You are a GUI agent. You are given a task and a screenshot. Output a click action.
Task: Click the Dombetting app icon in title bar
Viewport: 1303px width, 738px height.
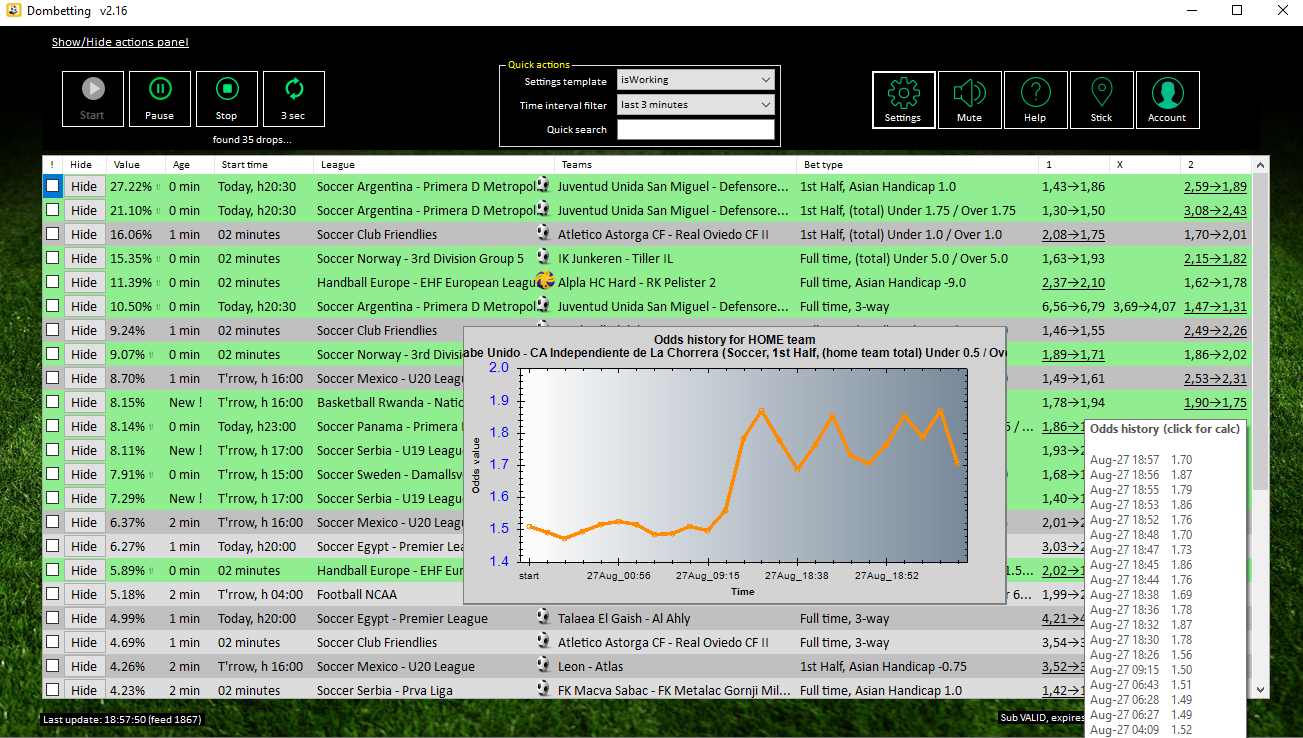tap(13, 11)
